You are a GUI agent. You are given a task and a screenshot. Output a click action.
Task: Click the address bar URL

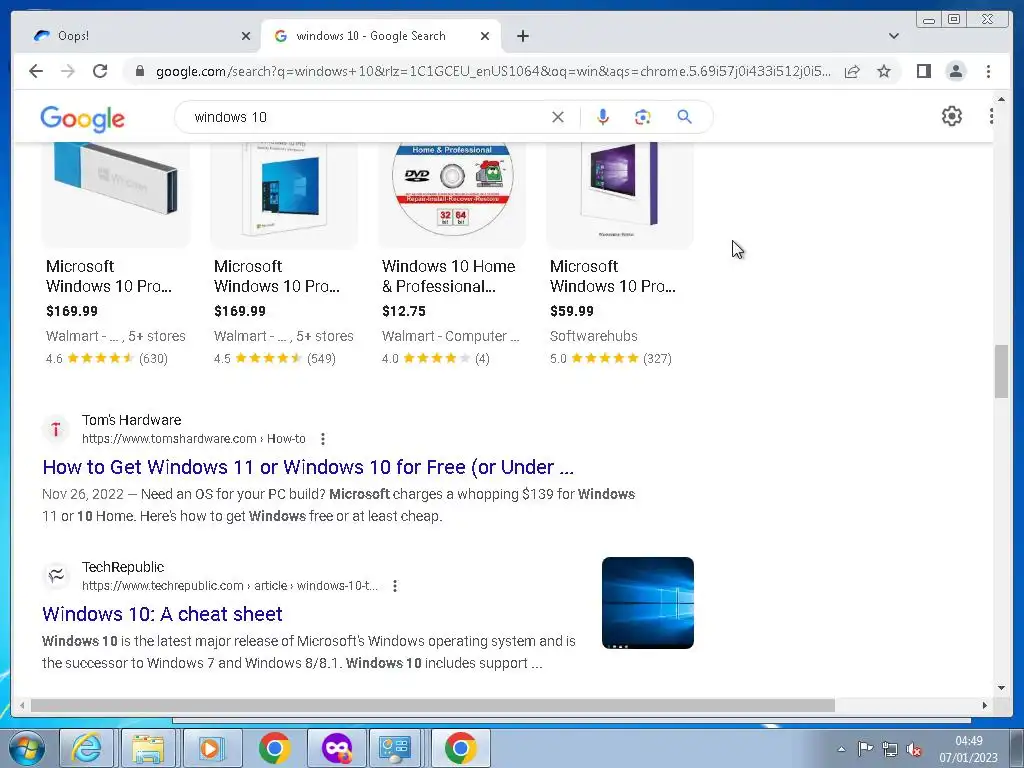(493, 71)
